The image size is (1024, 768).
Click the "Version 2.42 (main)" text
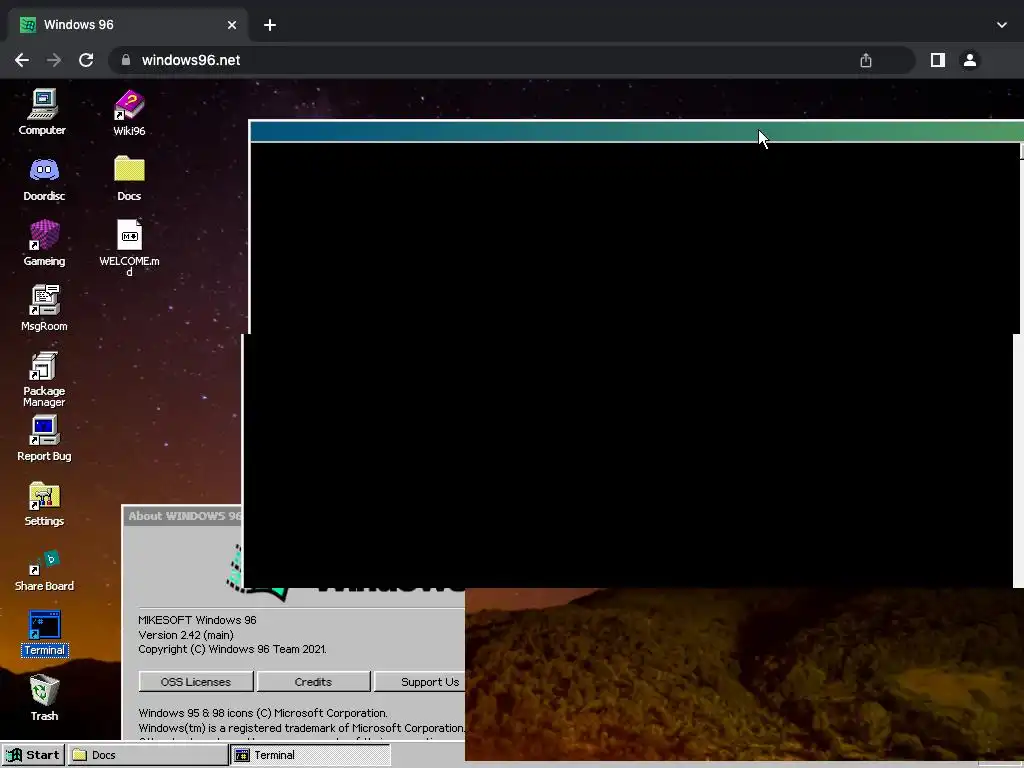(x=186, y=635)
